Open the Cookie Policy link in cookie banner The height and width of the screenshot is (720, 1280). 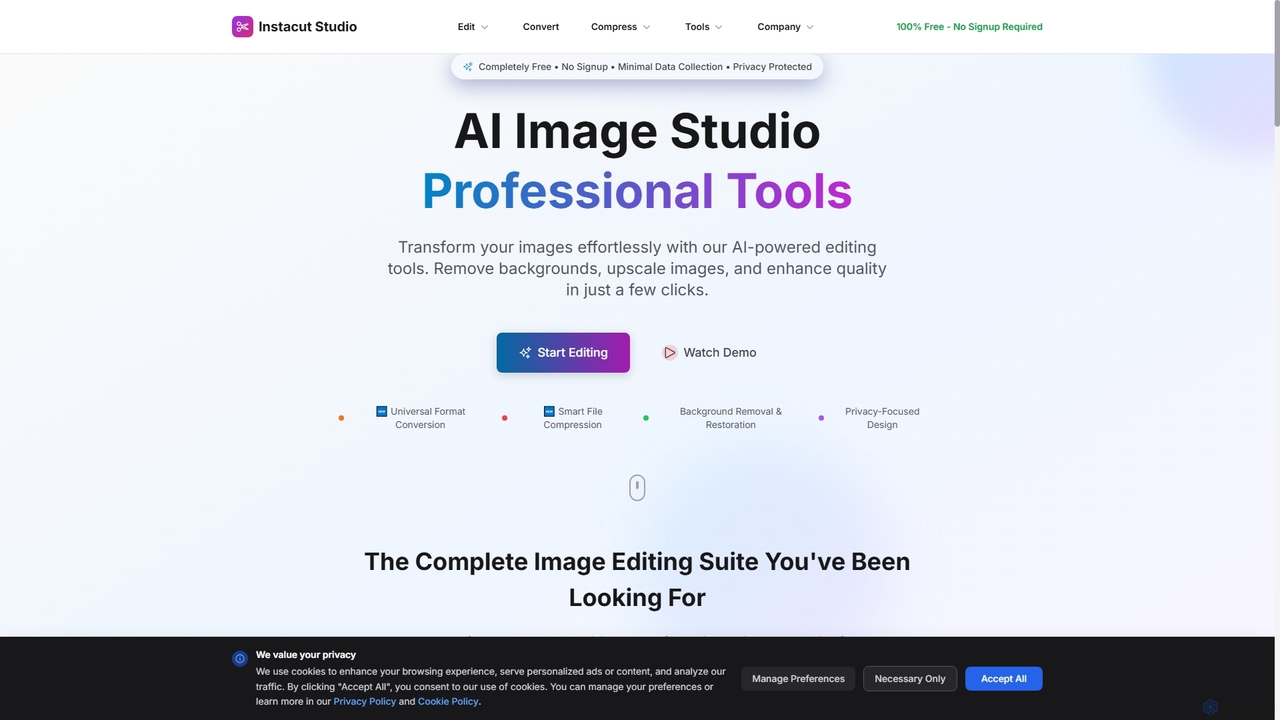[448, 702]
